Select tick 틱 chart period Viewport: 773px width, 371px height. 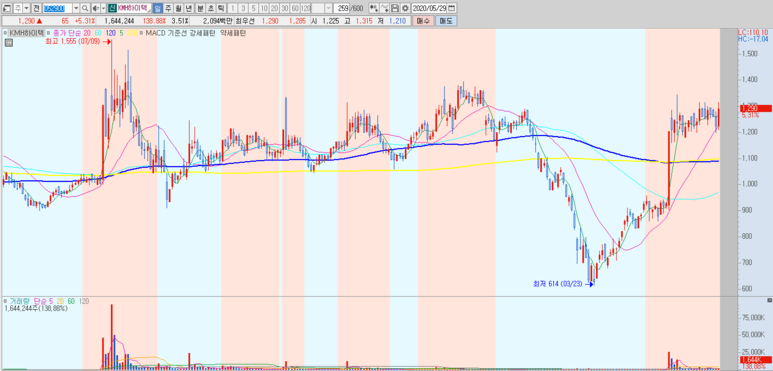point(220,8)
